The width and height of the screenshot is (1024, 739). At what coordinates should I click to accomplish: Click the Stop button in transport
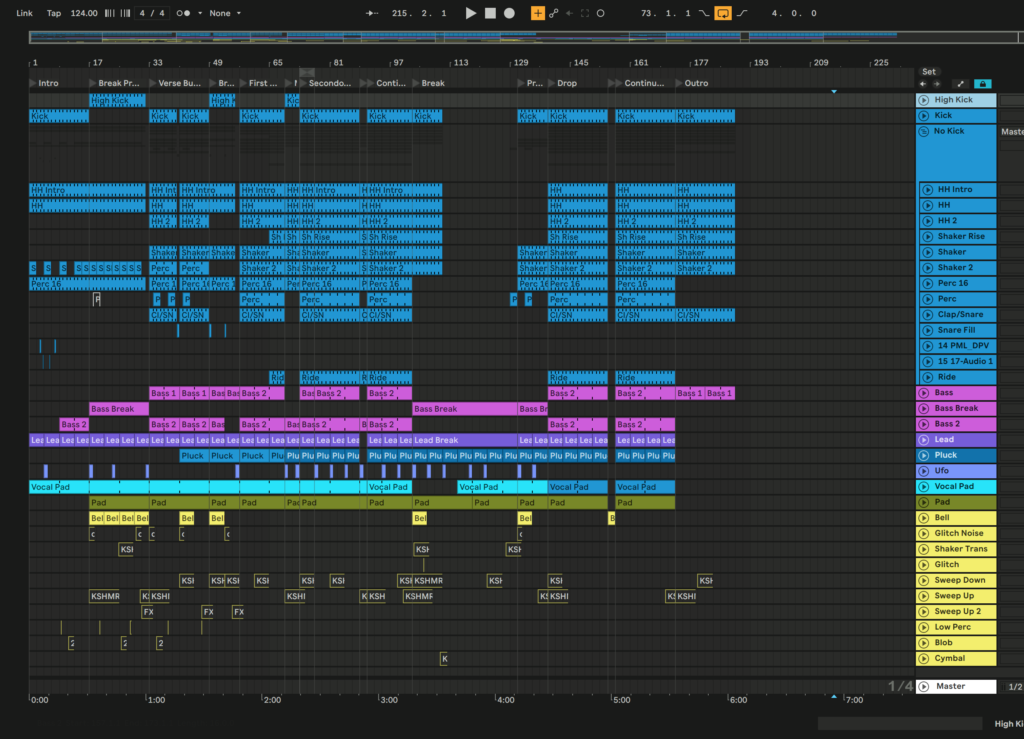[490, 13]
